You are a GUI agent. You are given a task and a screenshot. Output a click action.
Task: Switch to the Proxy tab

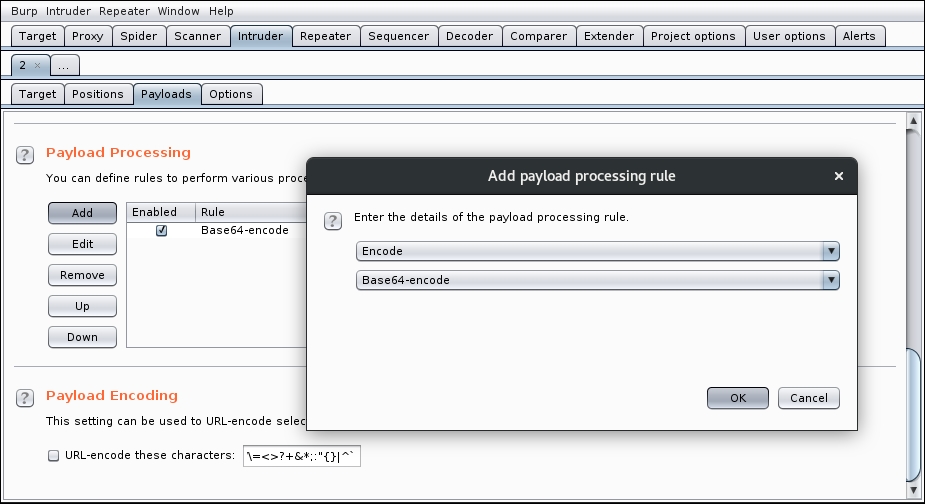click(x=87, y=36)
